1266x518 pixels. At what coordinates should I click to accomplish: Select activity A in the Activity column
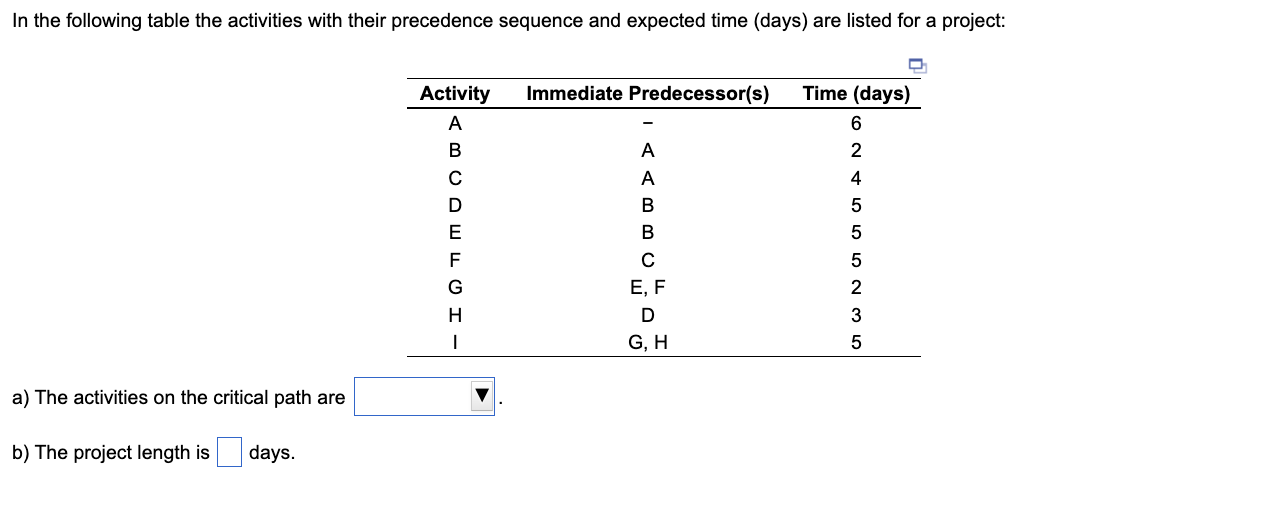click(455, 124)
